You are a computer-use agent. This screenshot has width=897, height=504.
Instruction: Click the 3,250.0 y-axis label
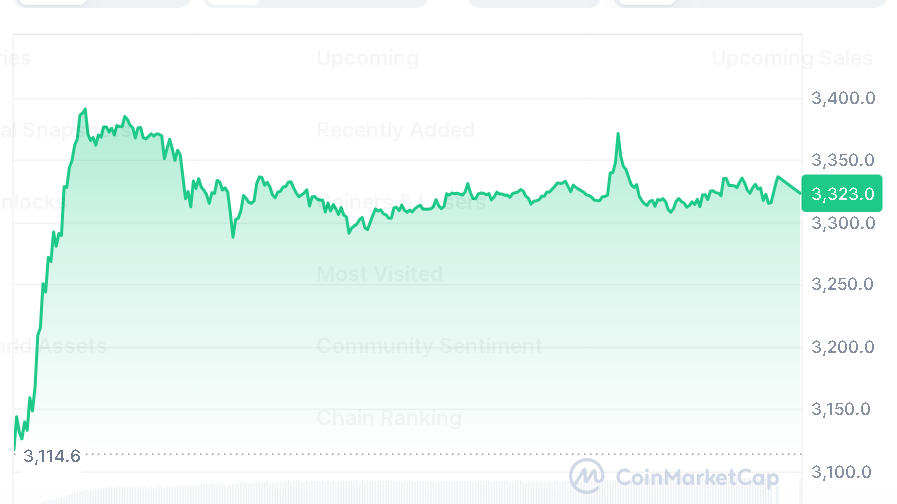843,284
